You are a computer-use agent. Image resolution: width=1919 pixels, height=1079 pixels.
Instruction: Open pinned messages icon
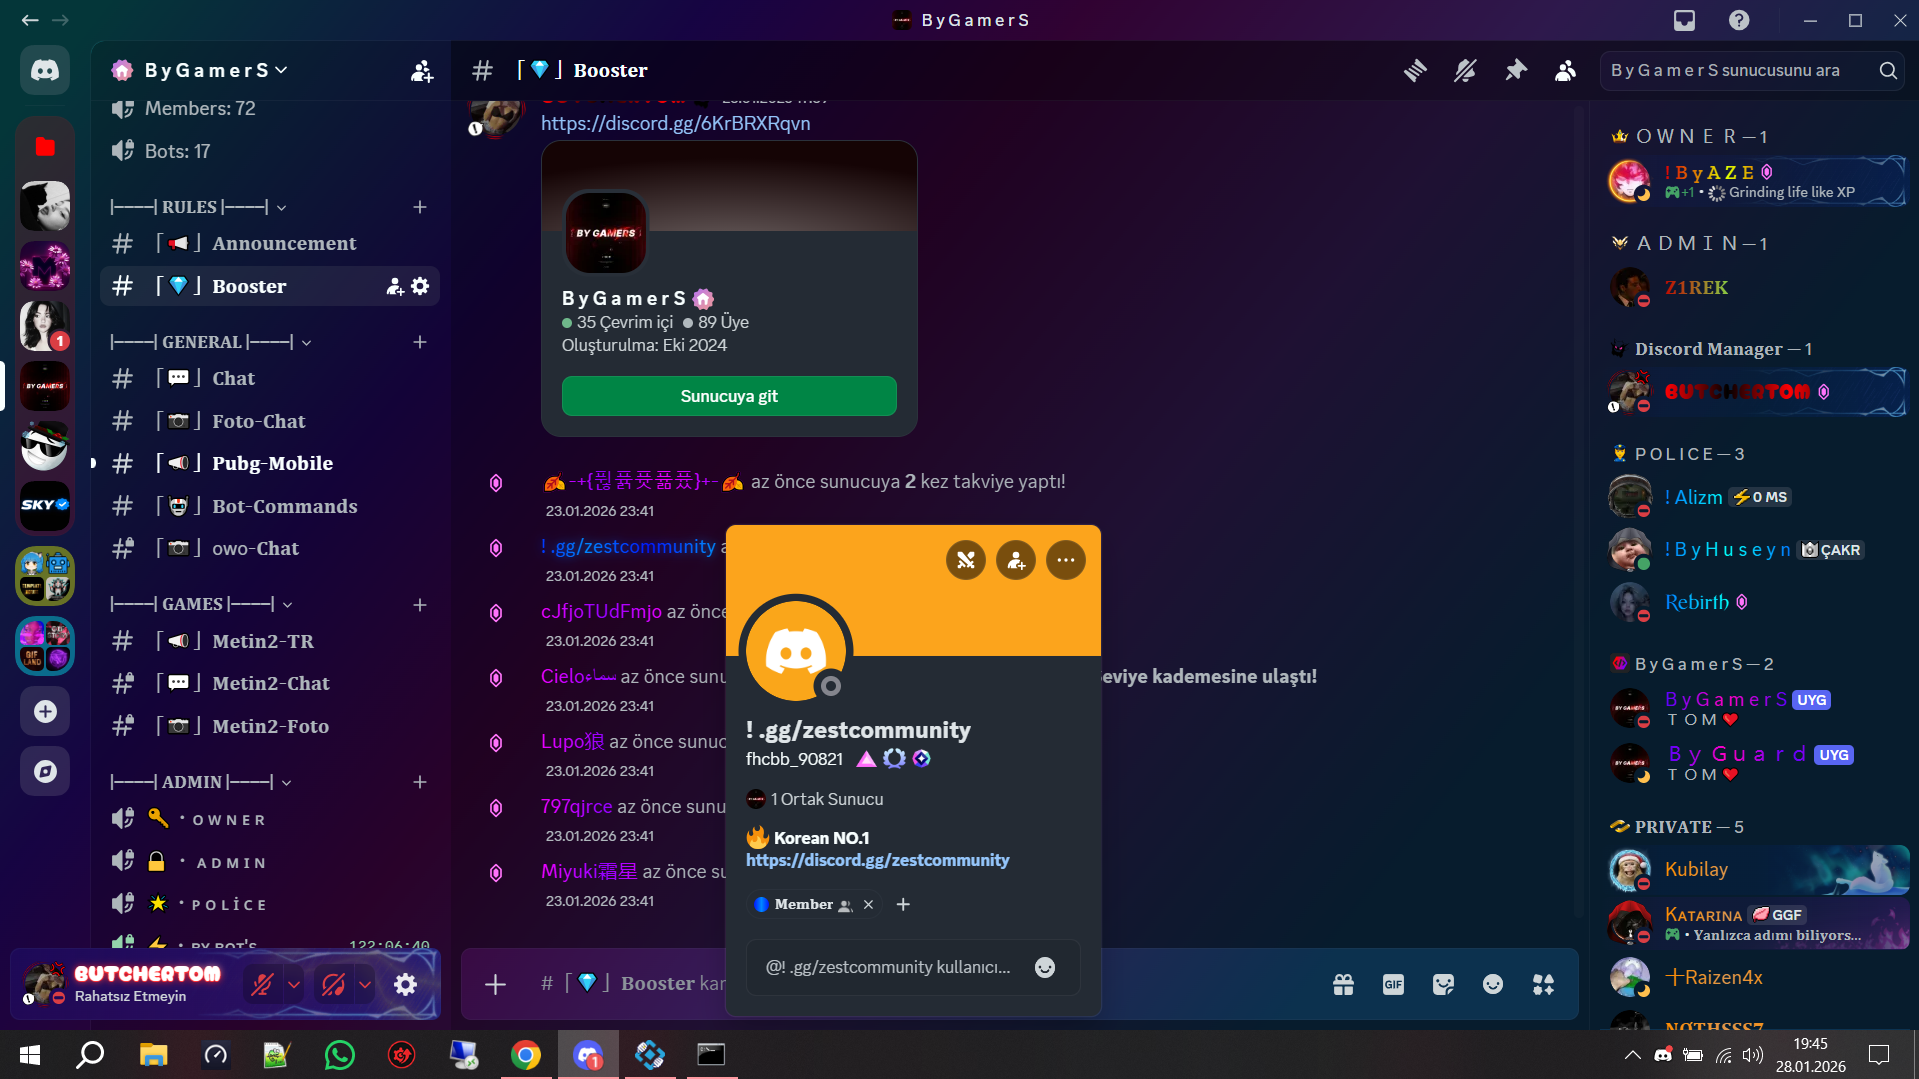(x=1516, y=70)
